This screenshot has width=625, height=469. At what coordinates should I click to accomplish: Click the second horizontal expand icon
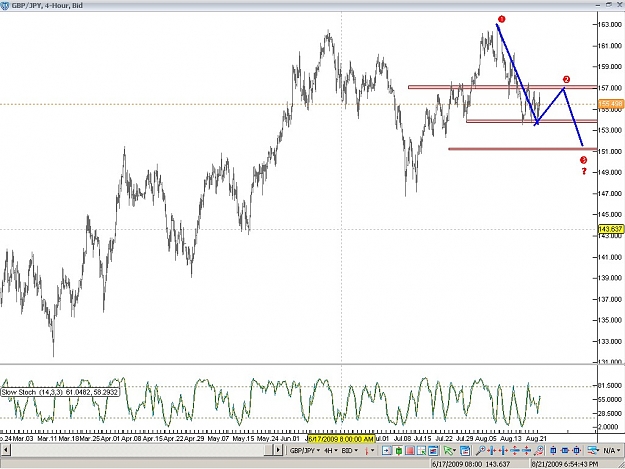tap(503, 450)
